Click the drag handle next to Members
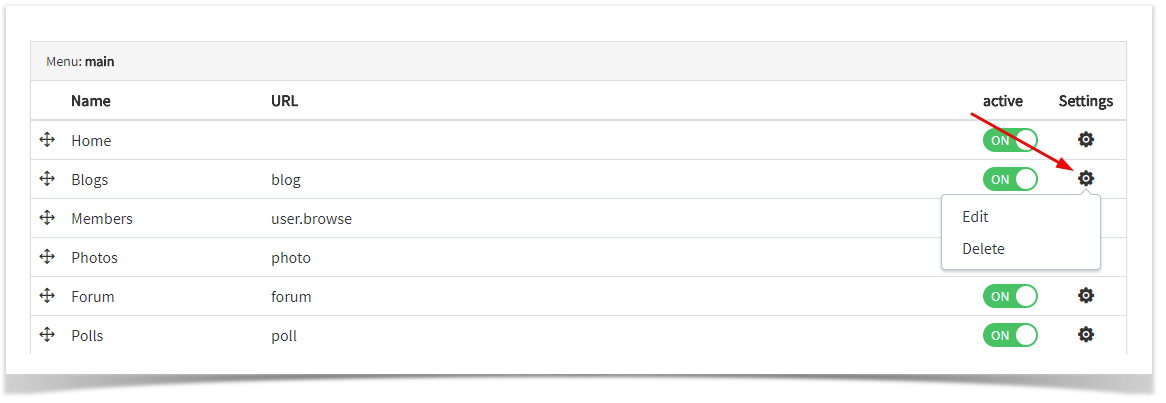The width and height of the screenshot is (1166, 403). [x=47, y=218]
